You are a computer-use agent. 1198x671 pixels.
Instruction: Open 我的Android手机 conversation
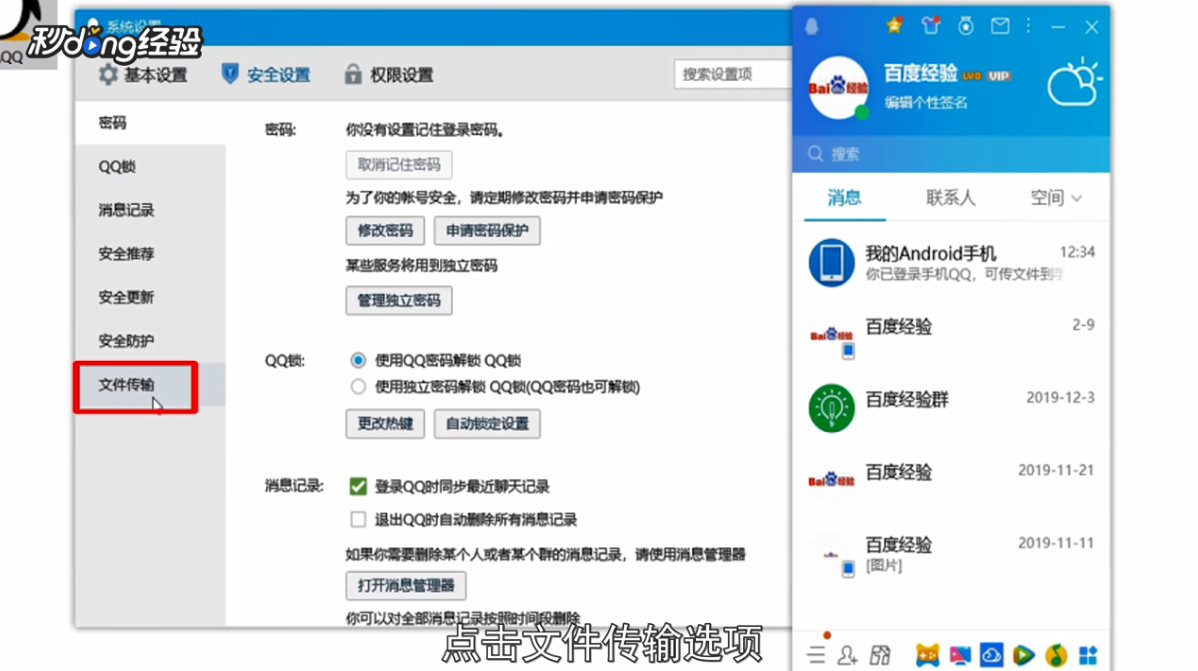(951, 262)
